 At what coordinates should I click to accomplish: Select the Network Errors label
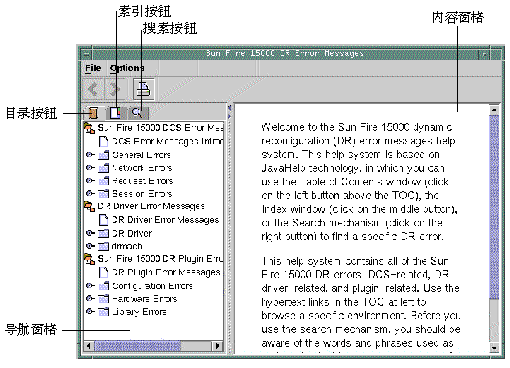(142, 168)
